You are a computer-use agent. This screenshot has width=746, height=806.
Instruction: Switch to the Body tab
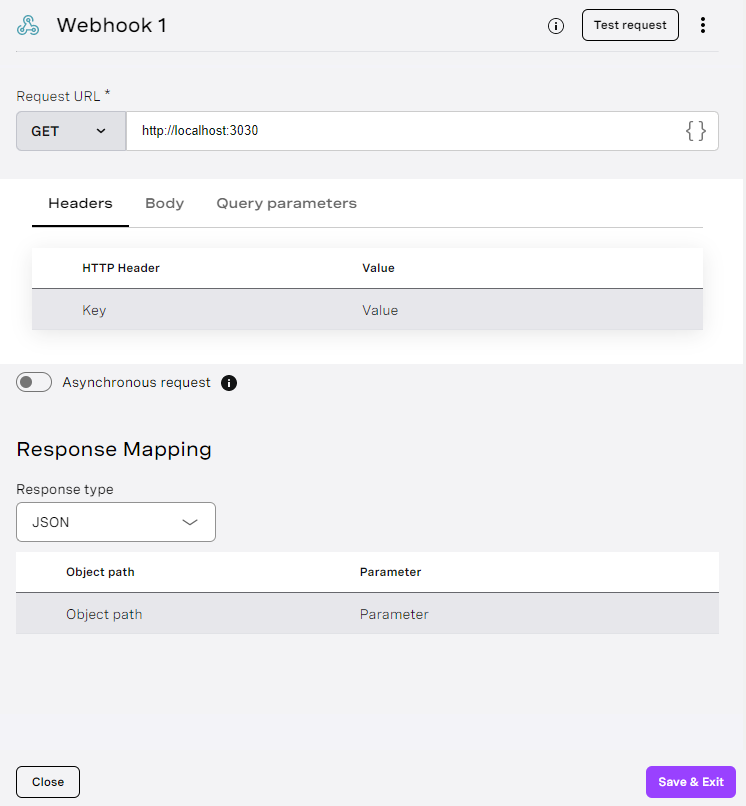click(165, 204)
